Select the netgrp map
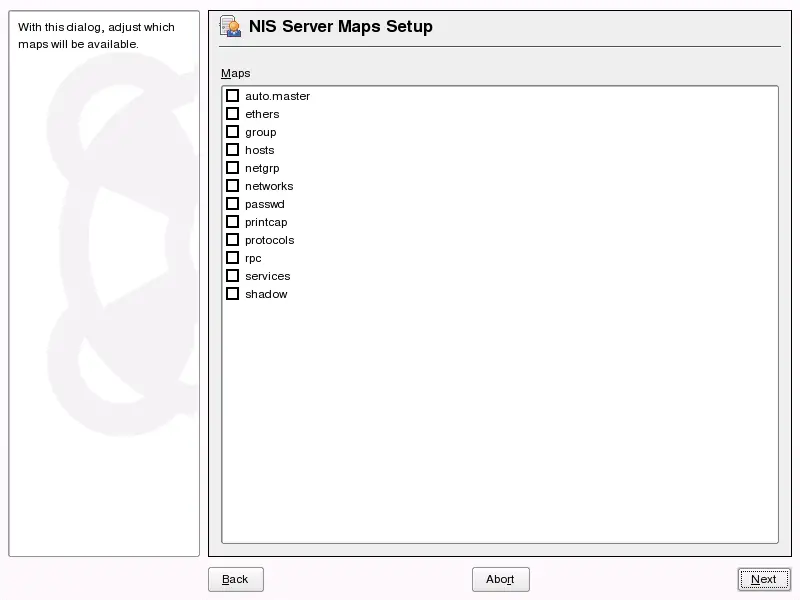The width and height of the screenshot is (800, 600). tap(232, 167)
